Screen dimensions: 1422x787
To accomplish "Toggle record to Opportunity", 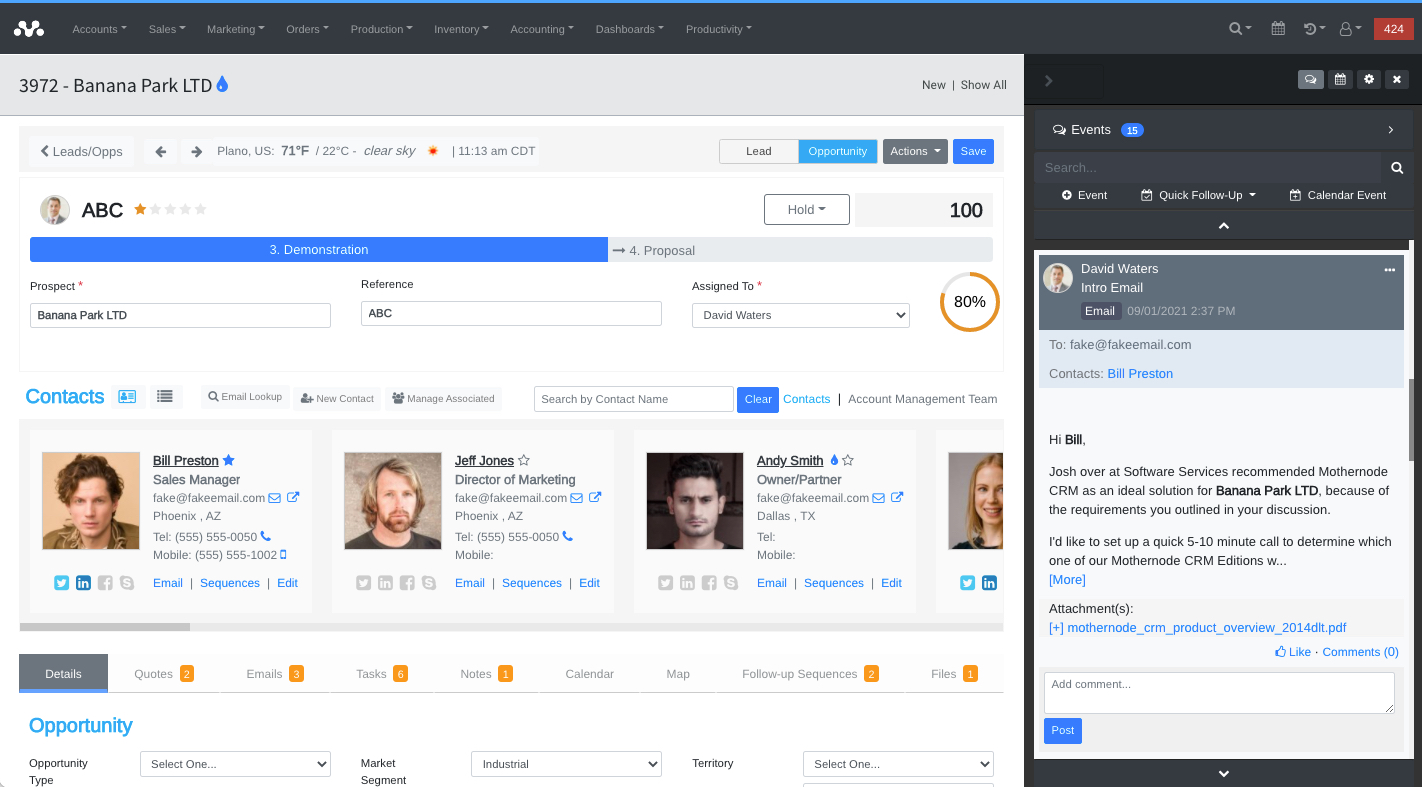I will pos(838,151).
